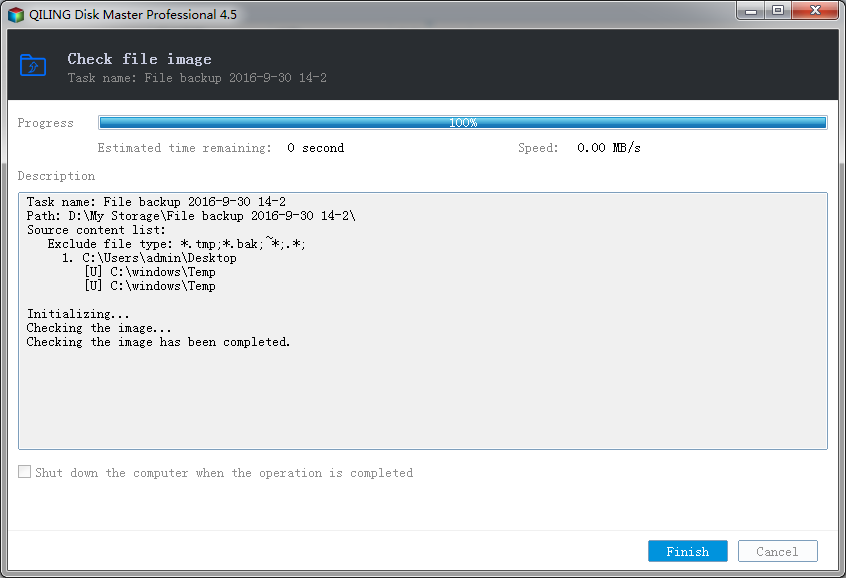Minimize the Disk Master window
Image resolution: width=846 pixels, height=578 pixels.
(751, 11)
